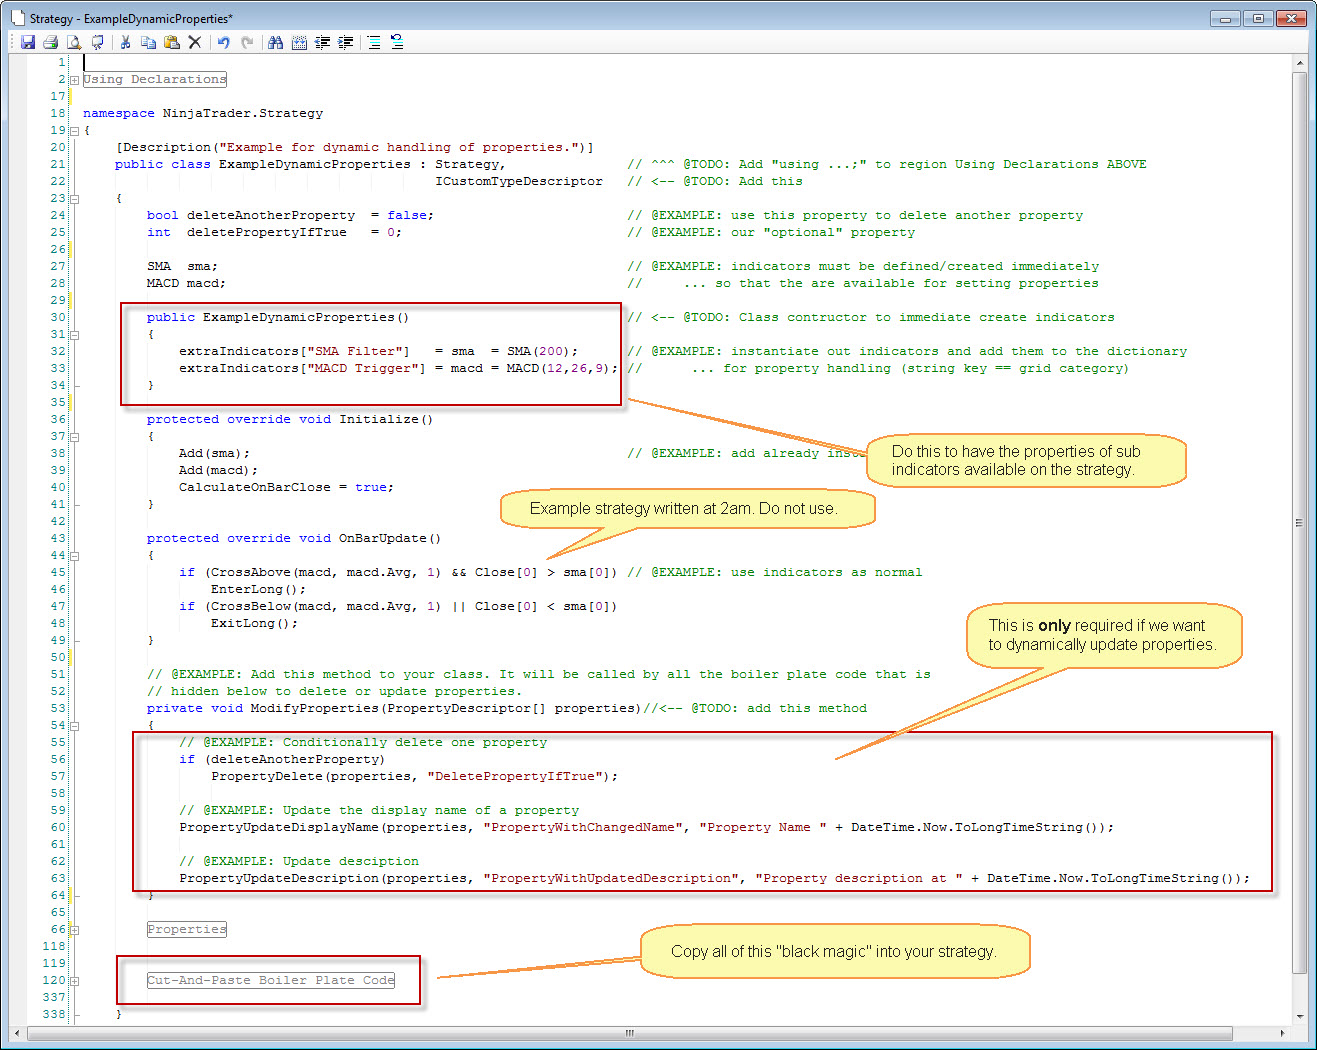Click the window title "Strategy - ExampleDynamicProperties*"
This screenshot has width=1317, height=1050.
coord(131,18)
